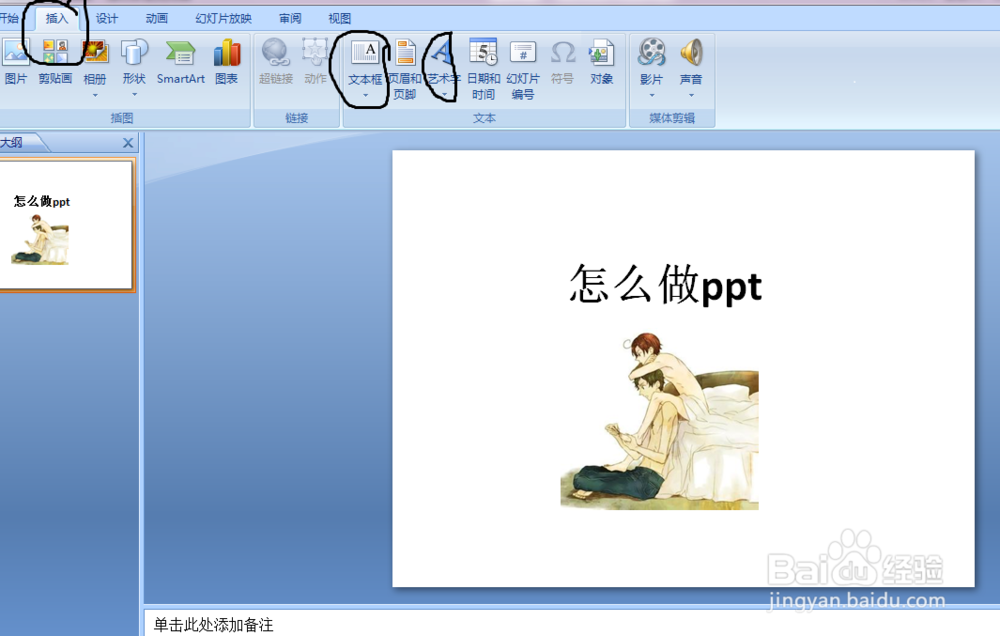Screen dimensions: 1000x636
Task: Open 页眉和页脚 header and footer
Action: pos(405,69)
